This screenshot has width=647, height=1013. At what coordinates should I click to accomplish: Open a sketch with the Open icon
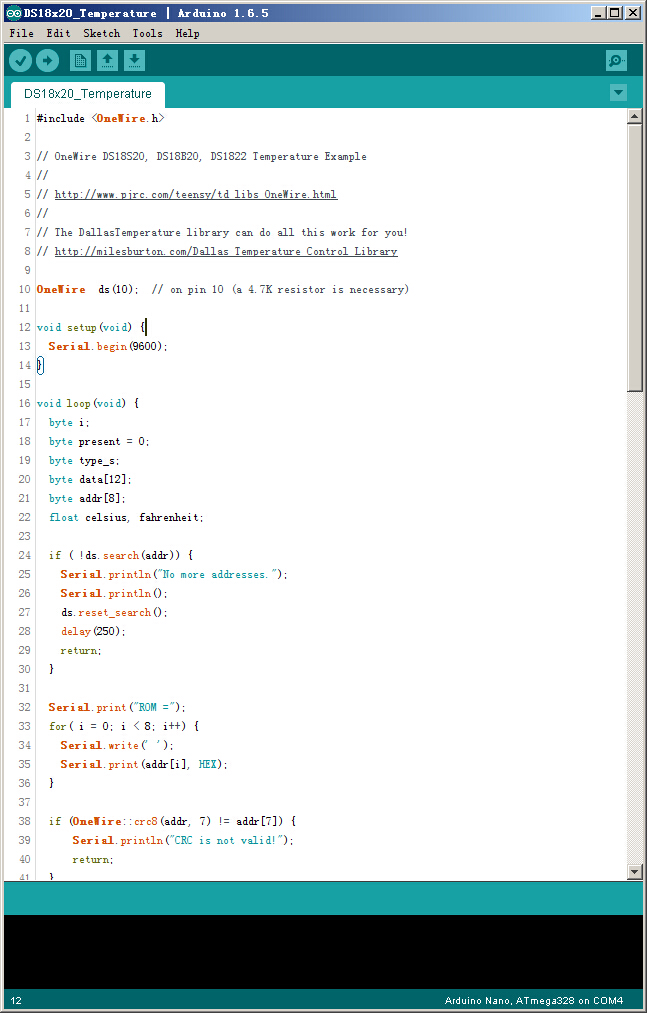tap(107, 61)
